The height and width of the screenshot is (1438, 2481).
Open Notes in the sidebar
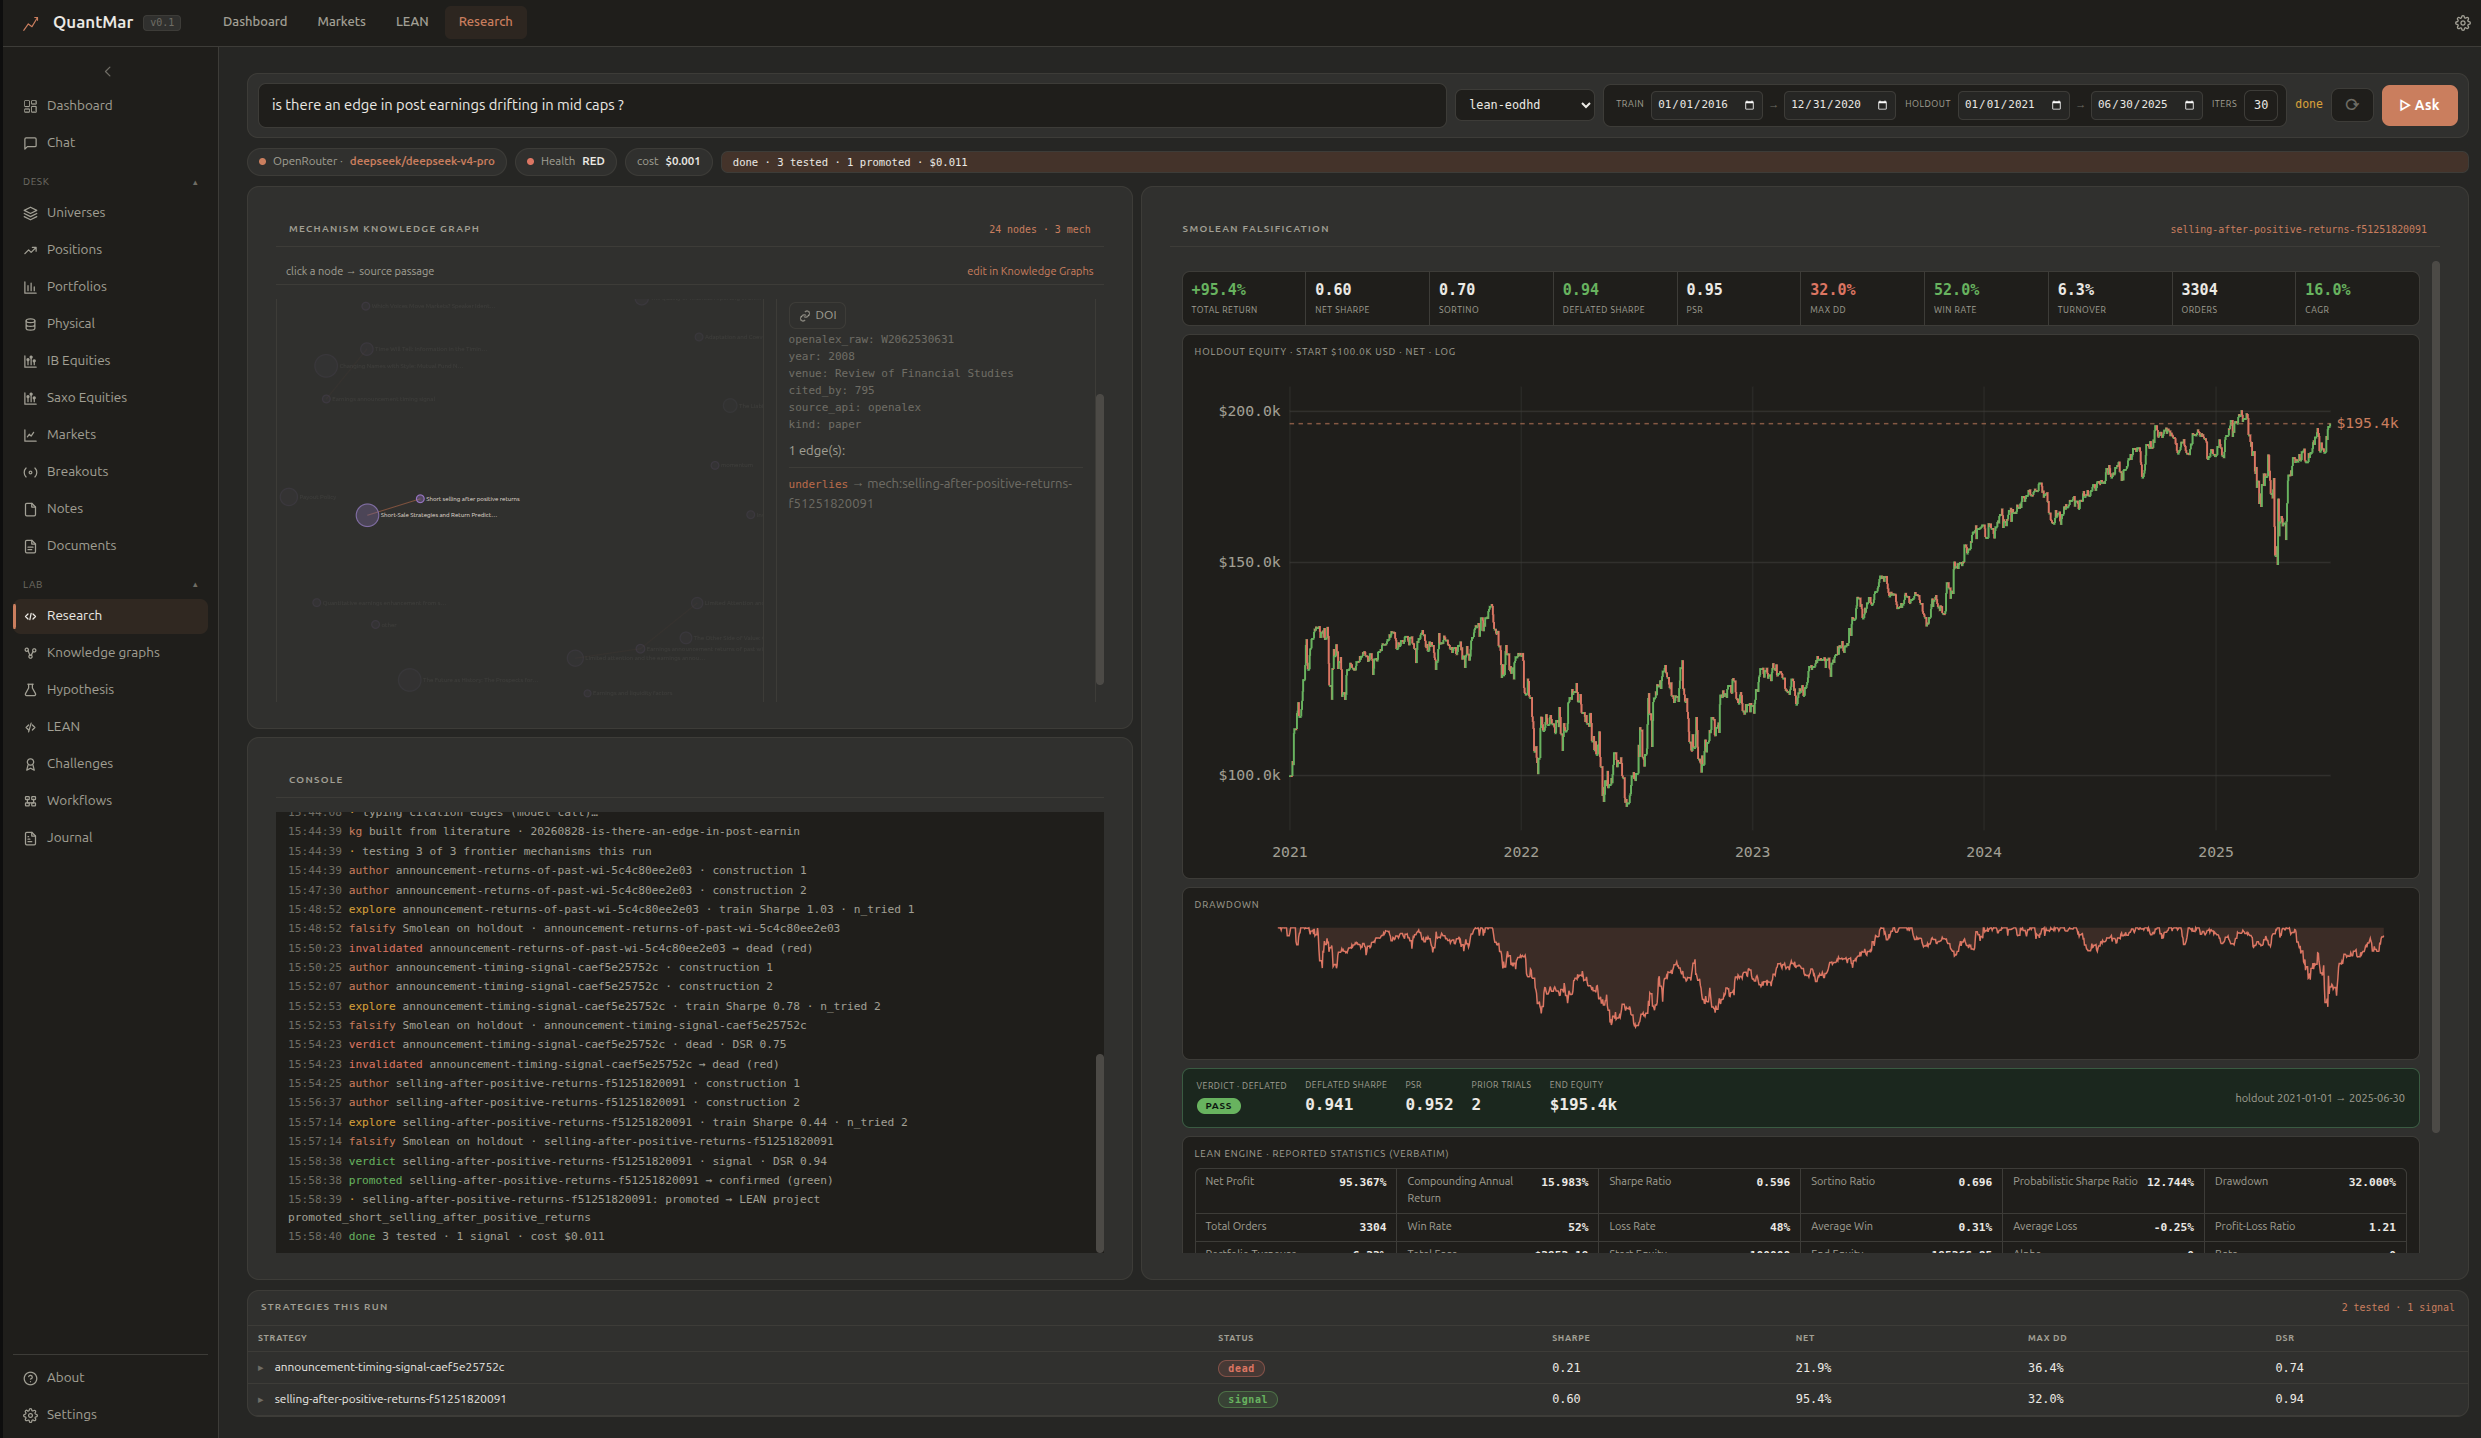point(110,509)
